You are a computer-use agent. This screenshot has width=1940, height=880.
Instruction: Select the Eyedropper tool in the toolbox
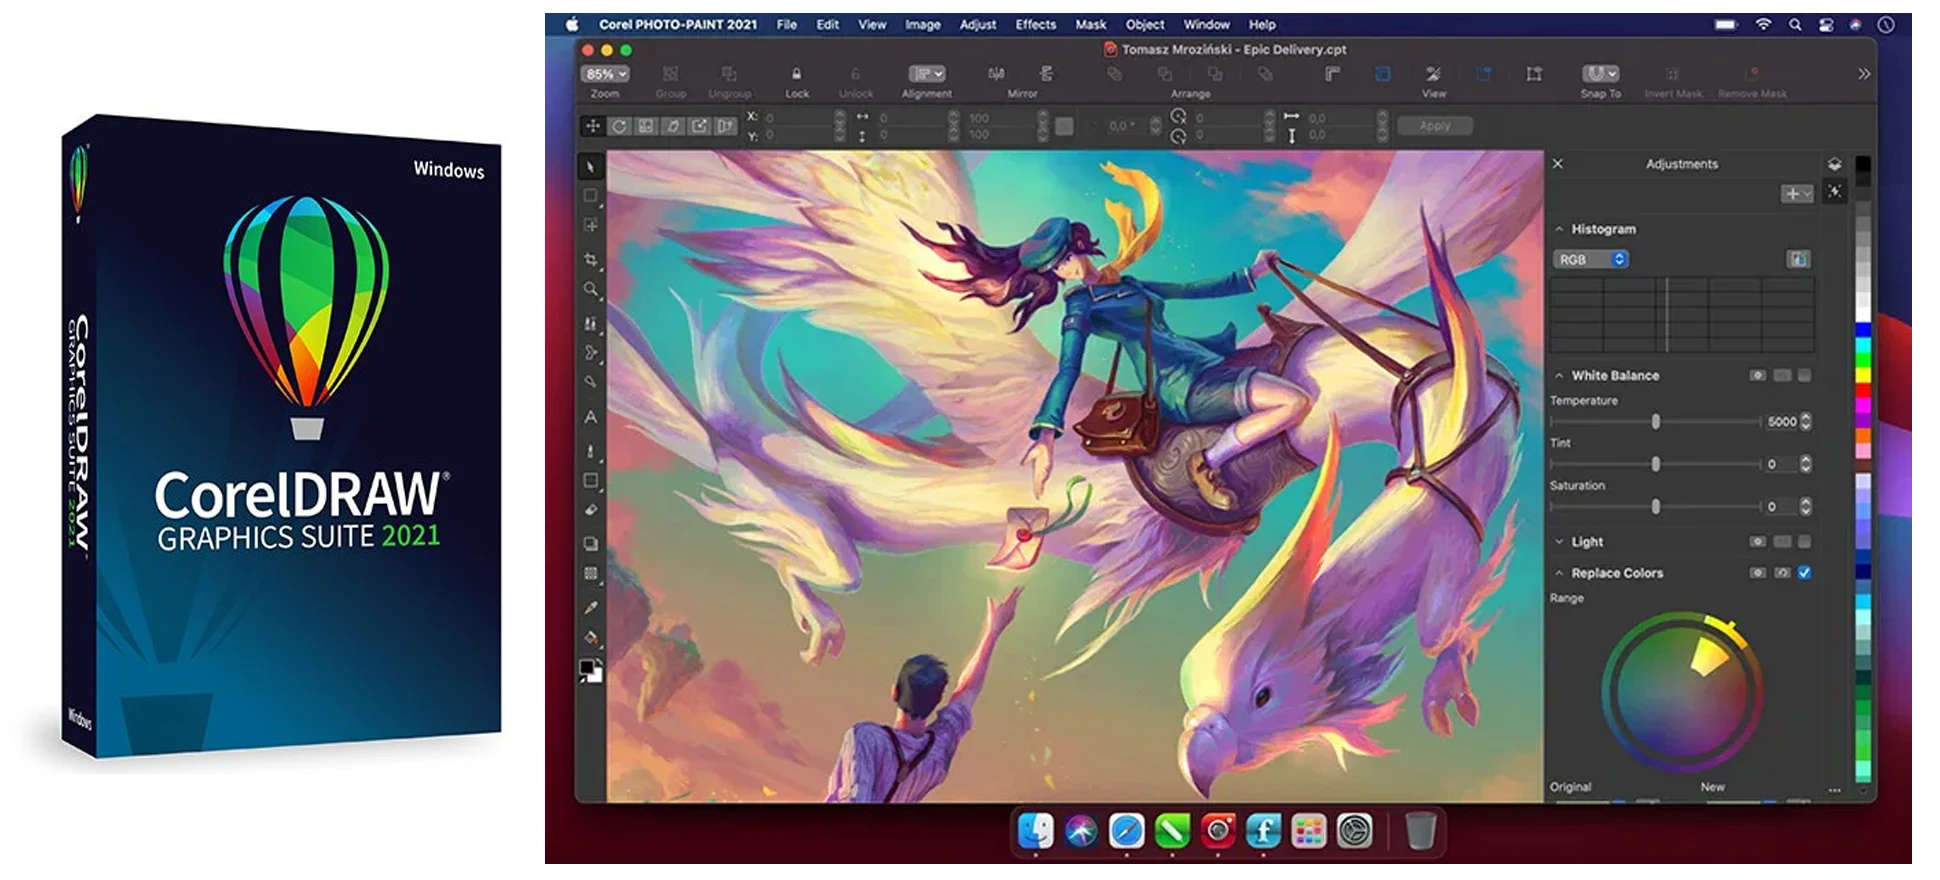(591, 607)
